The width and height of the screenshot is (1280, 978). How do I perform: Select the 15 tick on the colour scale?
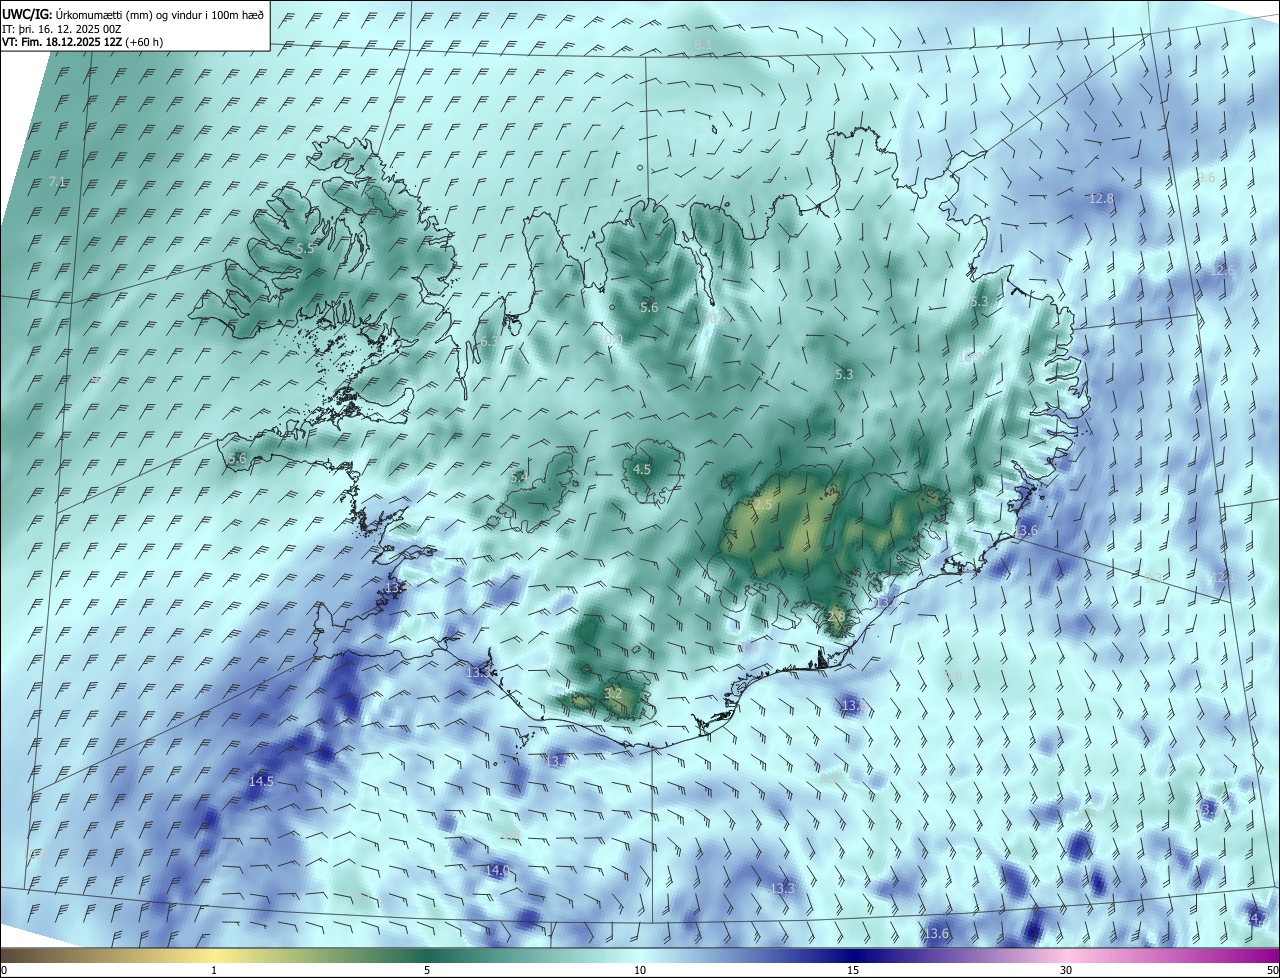coord(853,970)
